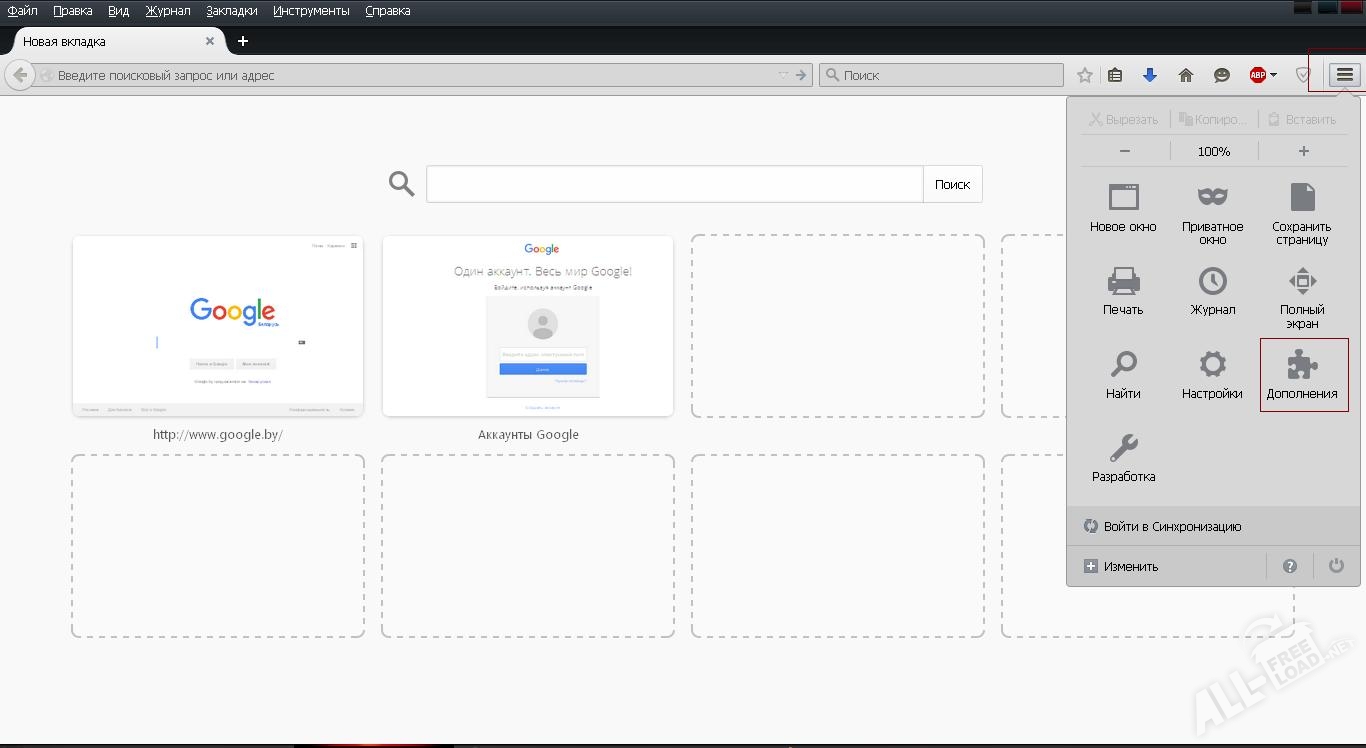The image size is (1366, 748).
Task: Click the Поиск button on page
Action: tap(952, 184)
